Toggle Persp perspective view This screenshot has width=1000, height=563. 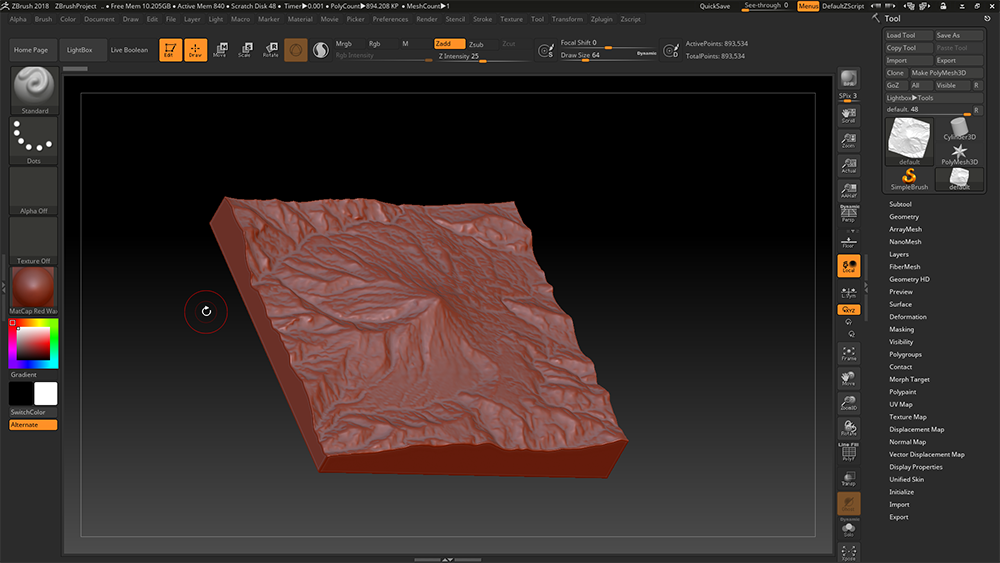point(849,214)
